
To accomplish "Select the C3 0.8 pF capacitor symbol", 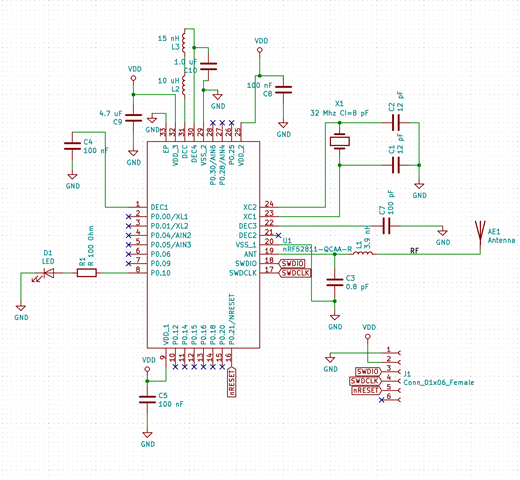I will [x=335, y=282].
